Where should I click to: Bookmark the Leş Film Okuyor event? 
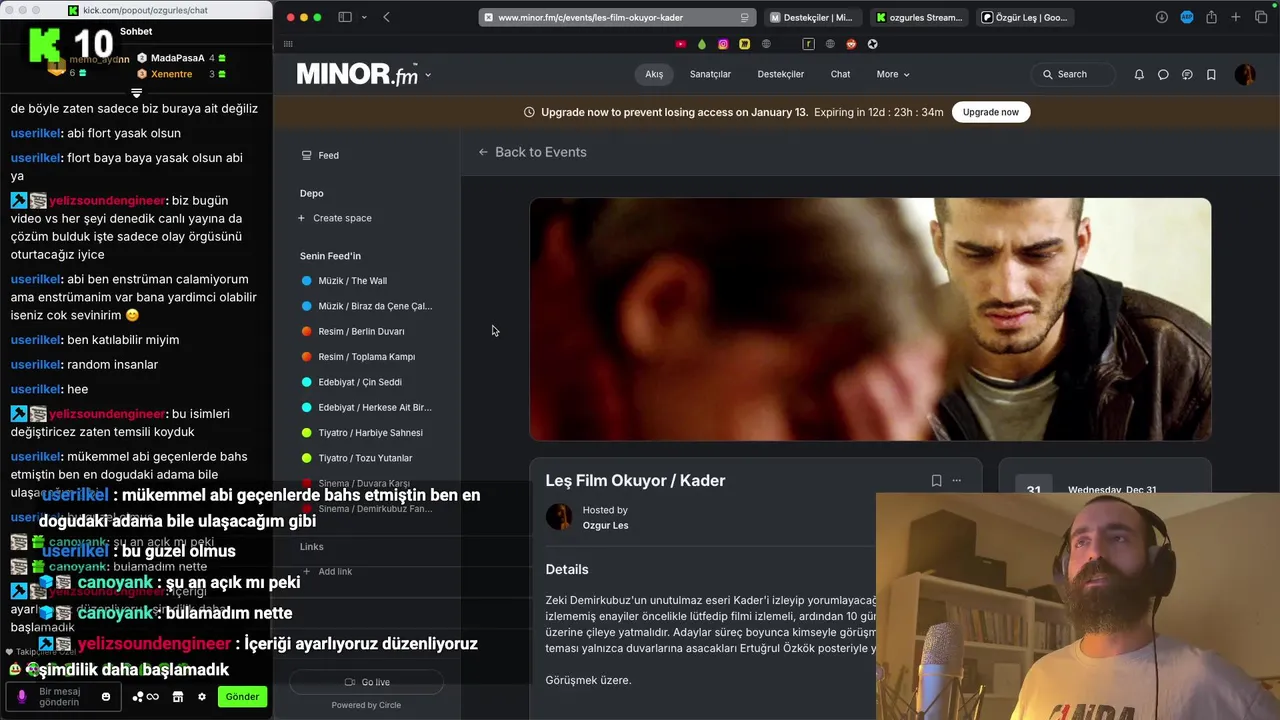pyautogui.click(x=936, y=480)
